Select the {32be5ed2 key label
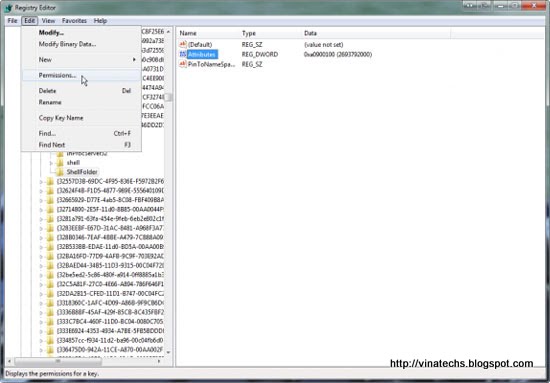The height and width of the screenshot is (383, 550). point(110,275)
